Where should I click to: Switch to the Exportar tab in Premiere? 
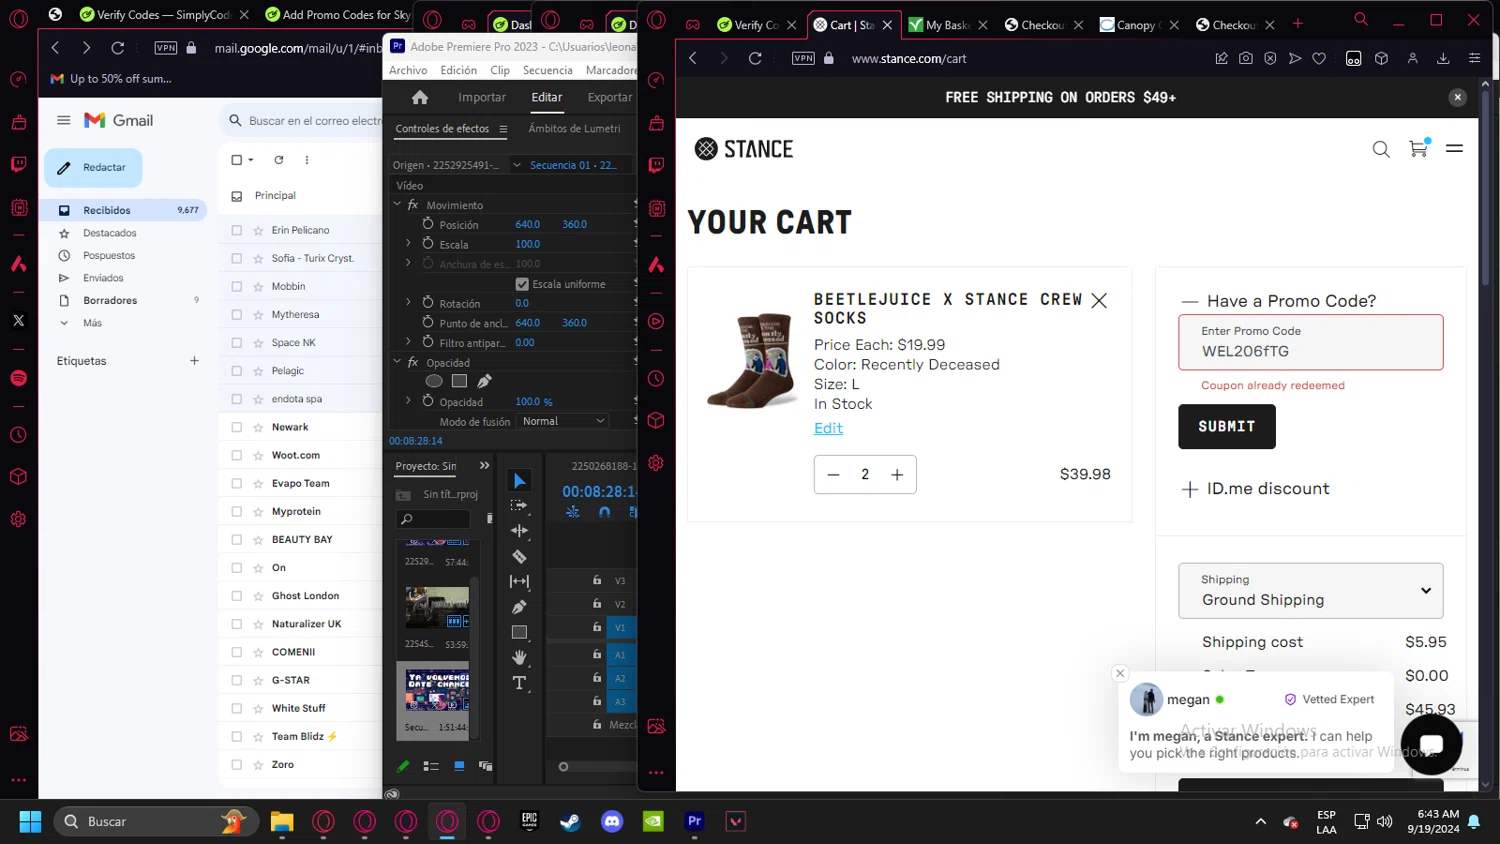609,97
